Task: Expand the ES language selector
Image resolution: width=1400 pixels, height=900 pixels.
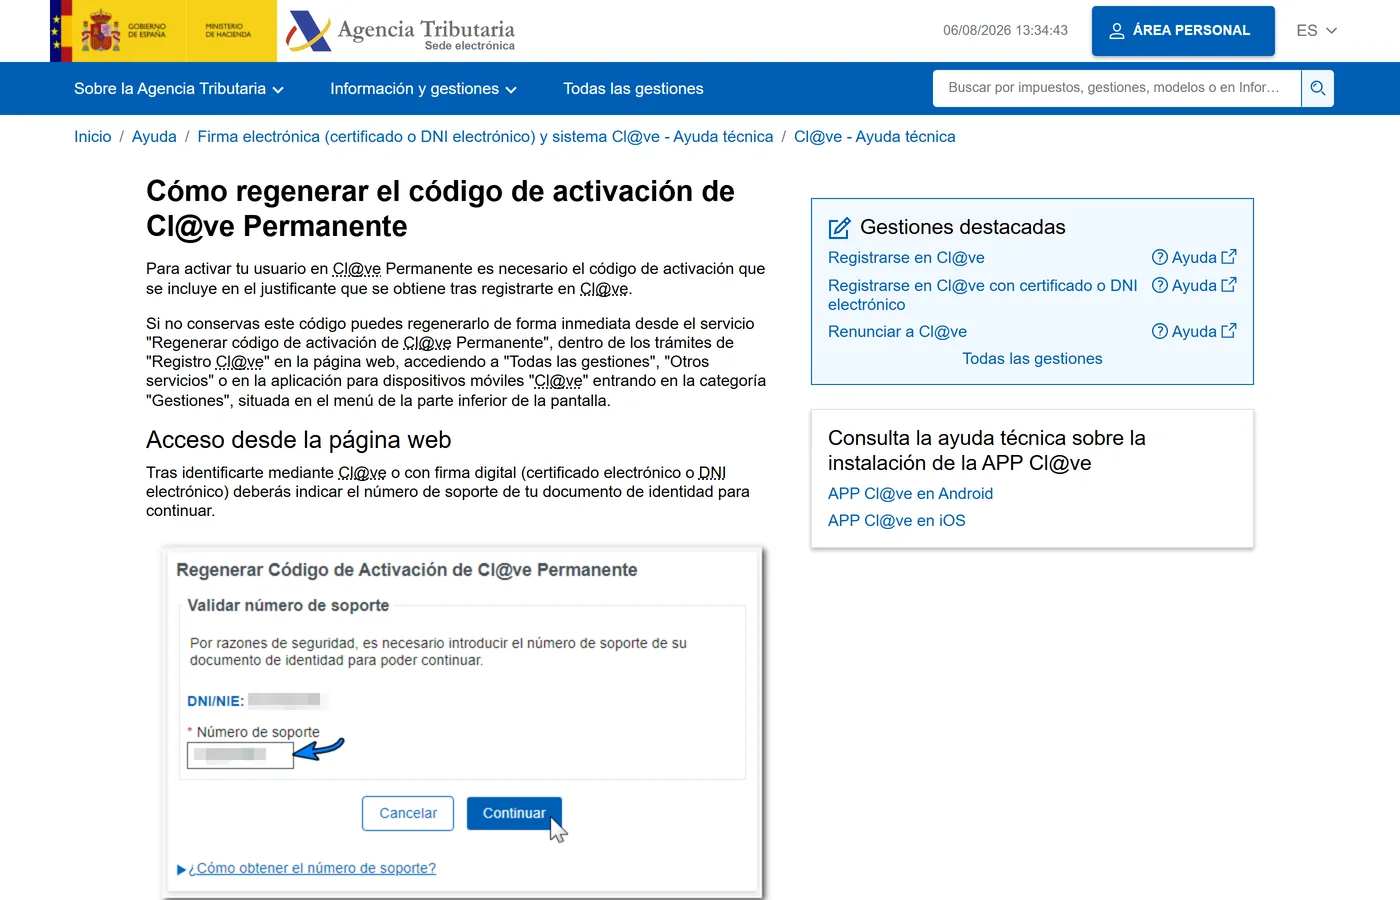Action: (1316, 31)
